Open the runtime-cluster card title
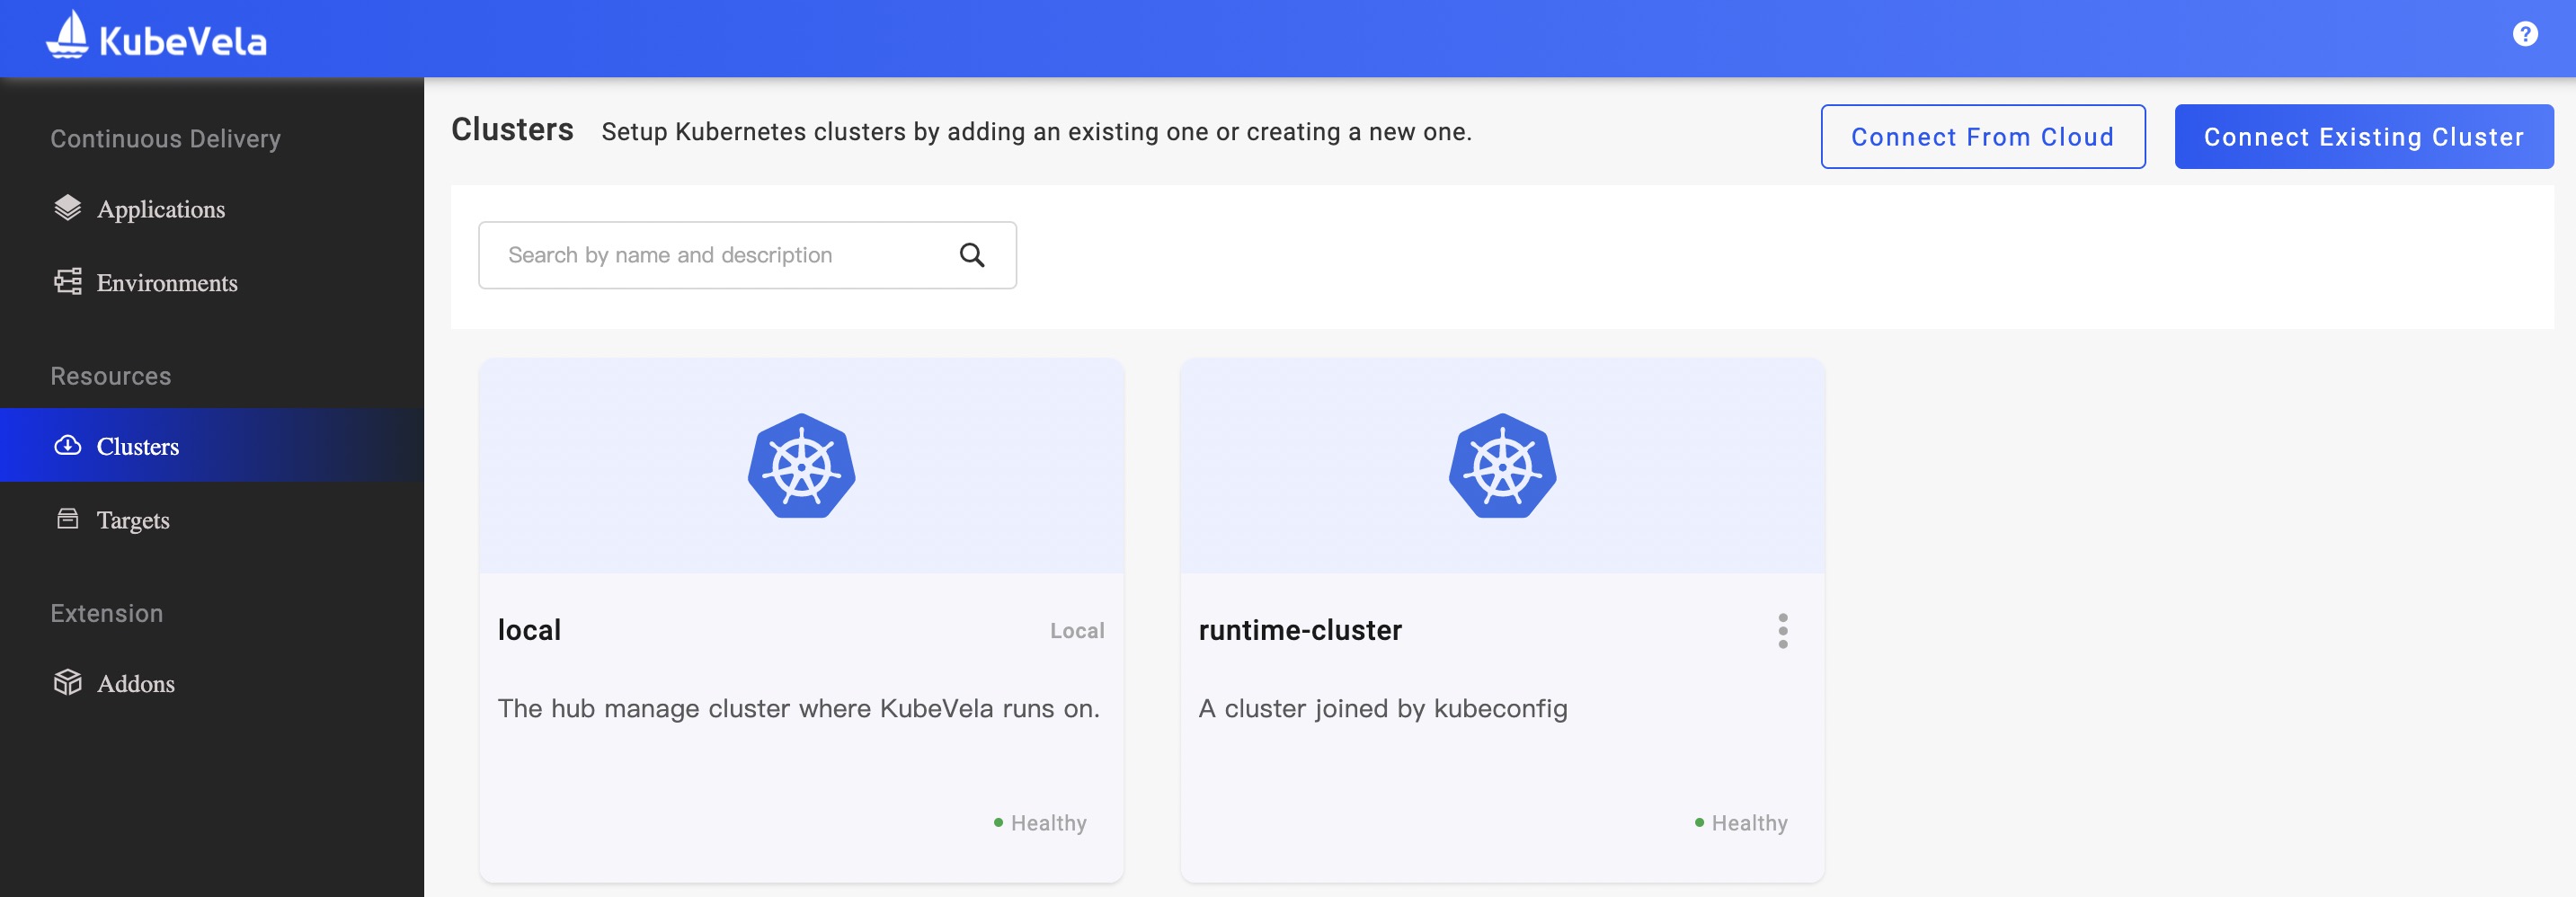 click(1300, 630)
